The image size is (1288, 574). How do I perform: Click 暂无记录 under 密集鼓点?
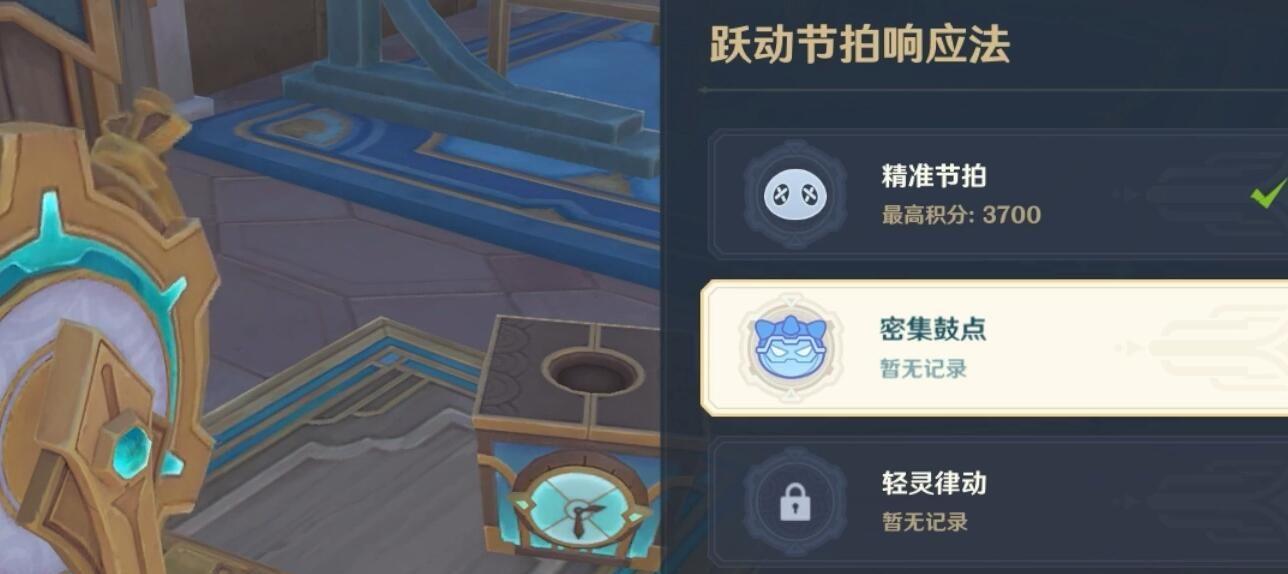924,369
